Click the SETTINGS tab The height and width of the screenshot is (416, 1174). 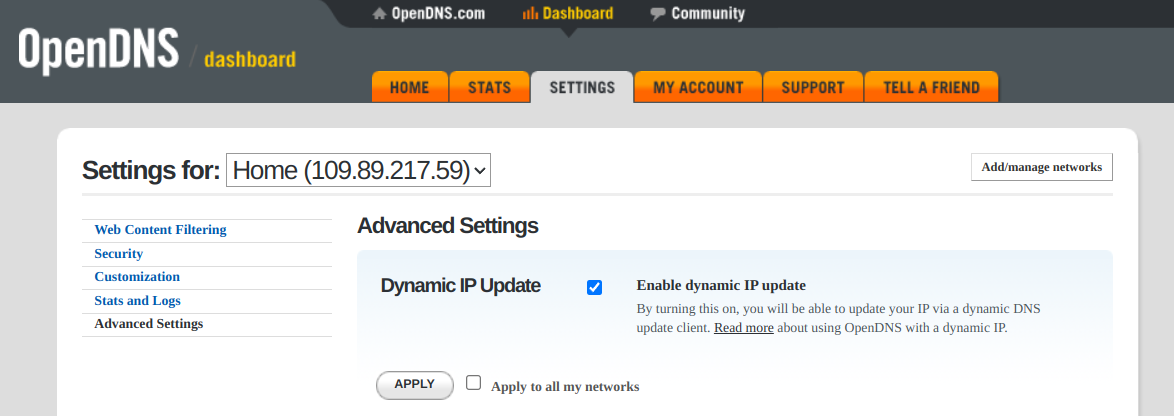[x=582, y=87]
